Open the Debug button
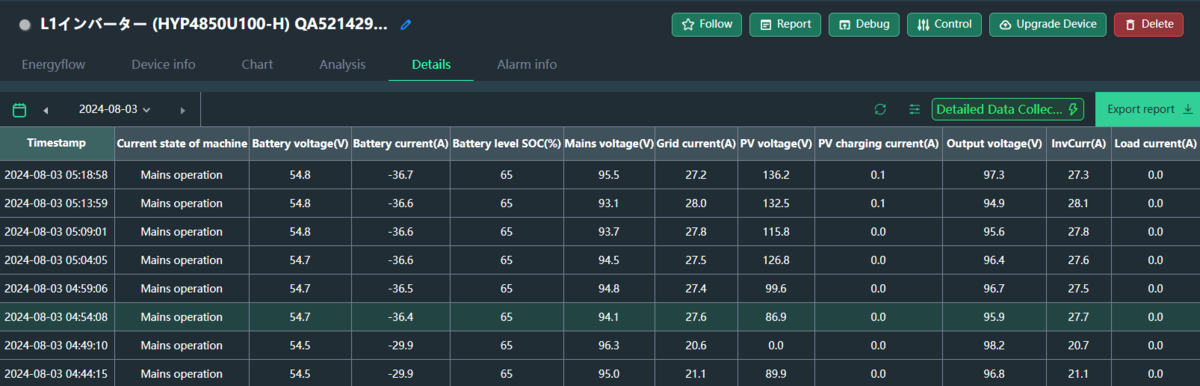The height and width of the screenshot is (386, 1200). tap(864, 24)
